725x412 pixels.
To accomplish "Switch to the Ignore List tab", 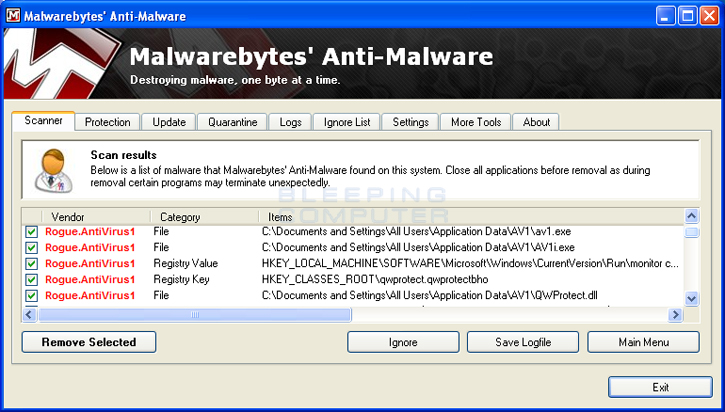I will click(347, 122).
